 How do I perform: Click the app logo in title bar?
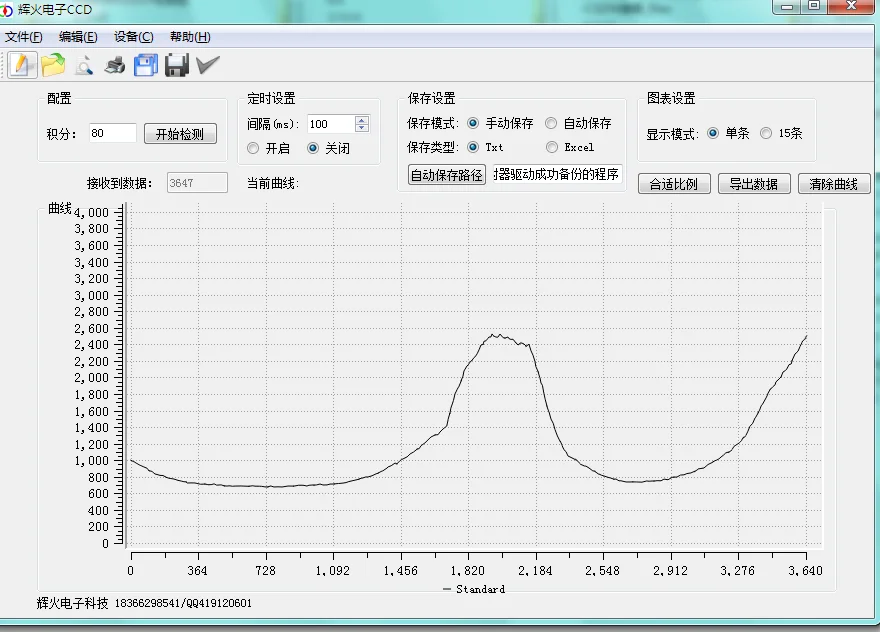[6, 10]
